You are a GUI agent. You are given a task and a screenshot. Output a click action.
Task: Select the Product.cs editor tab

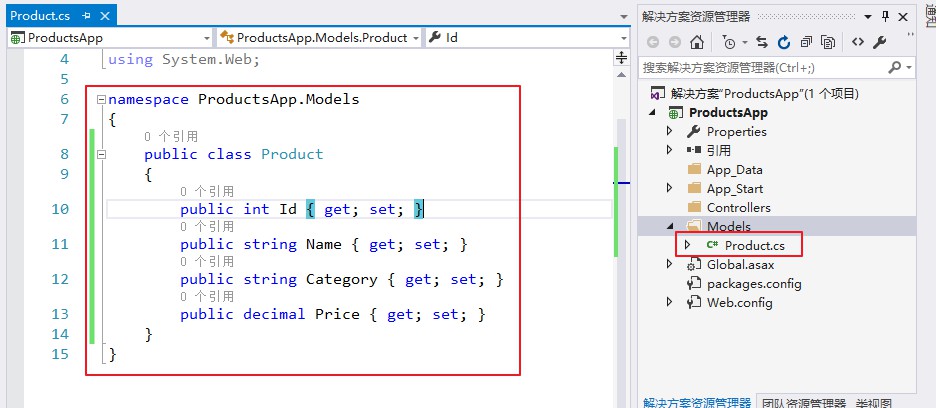click(38, 16)
